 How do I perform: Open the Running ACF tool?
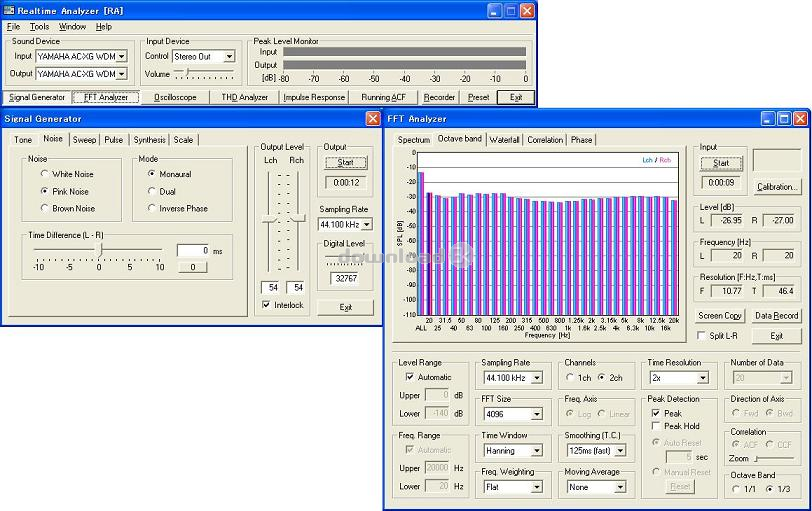(383, 97)
